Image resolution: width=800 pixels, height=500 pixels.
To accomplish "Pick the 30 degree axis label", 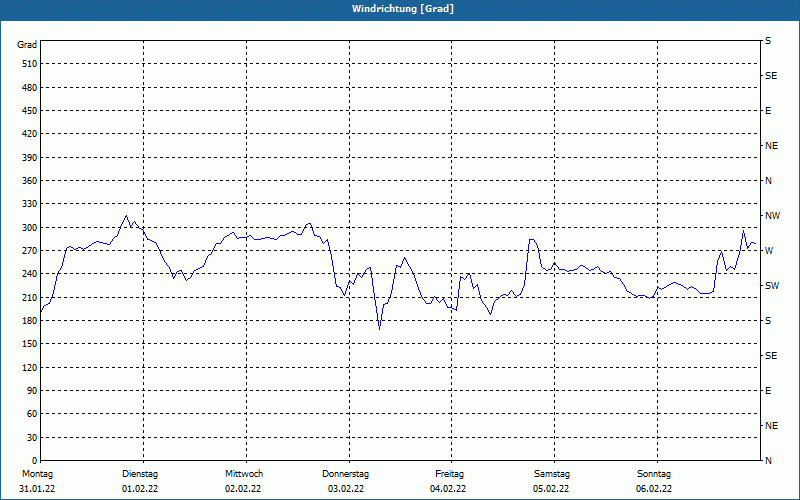I will pyautogui.click(x=32, y=438).
